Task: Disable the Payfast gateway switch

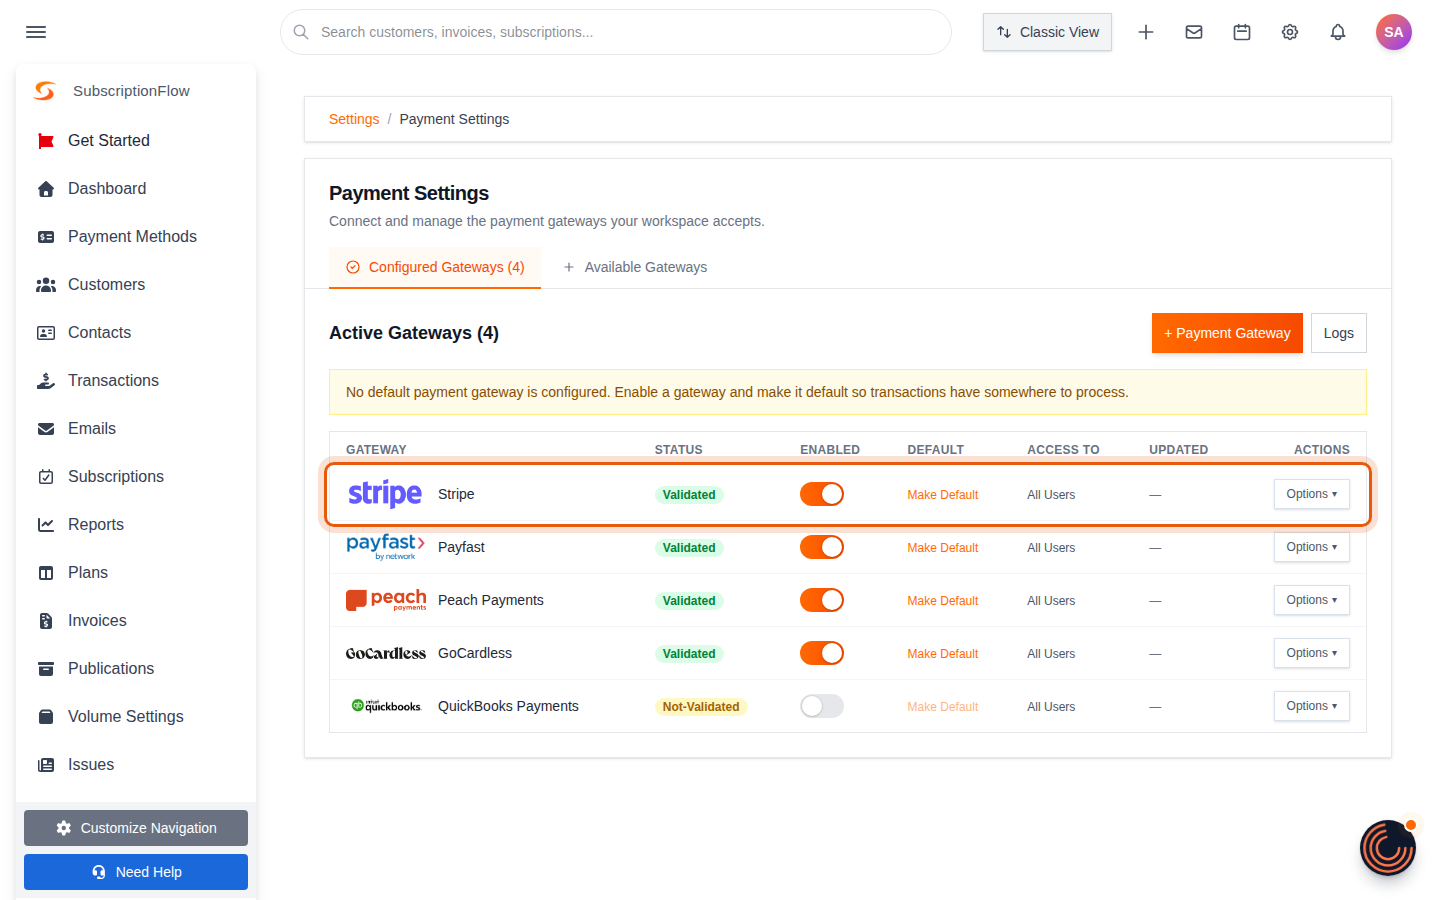Action: pos(822,547)
